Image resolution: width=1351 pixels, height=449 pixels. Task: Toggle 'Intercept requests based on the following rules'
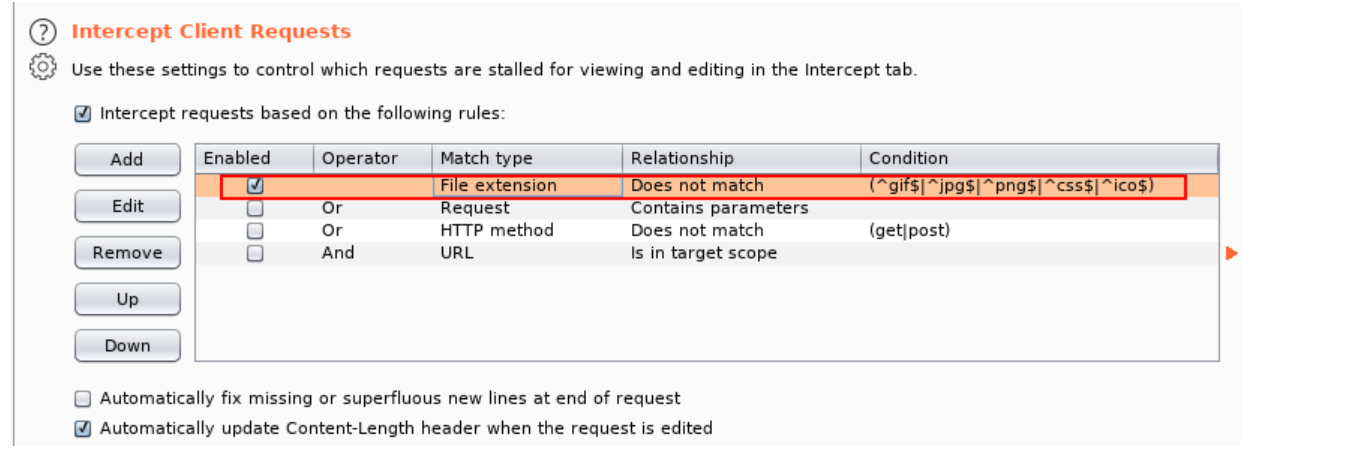(83, 114)
